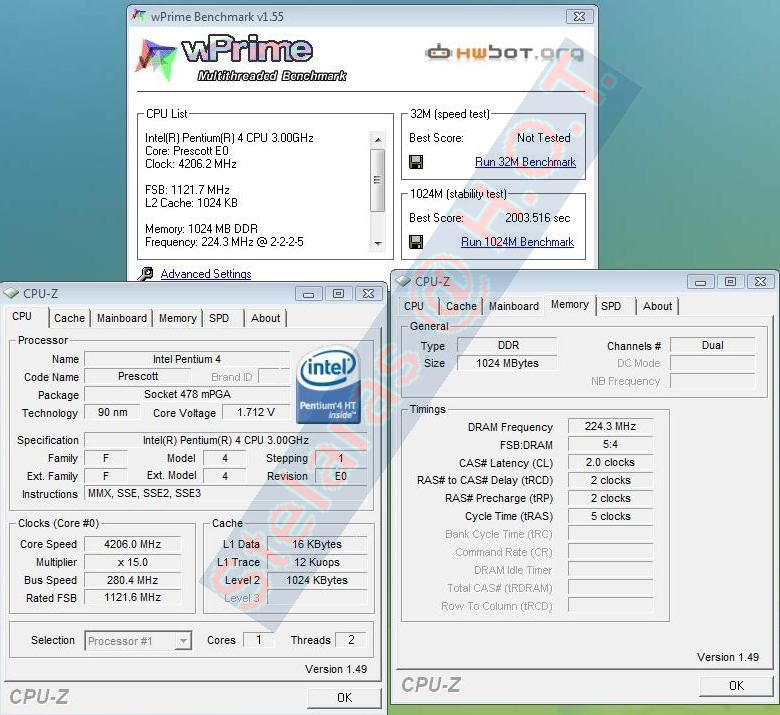Click CPU List scrollbar up arrow
780x715 pixels.
pos(378,140)
